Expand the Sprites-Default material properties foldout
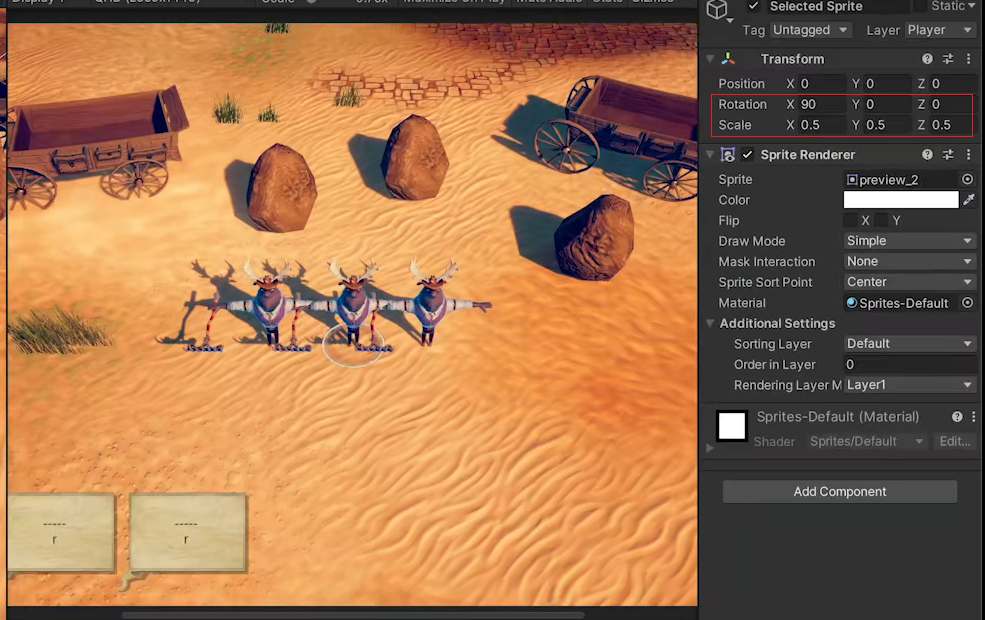Screen dimensions: 985x620 [x=710, y=448]
